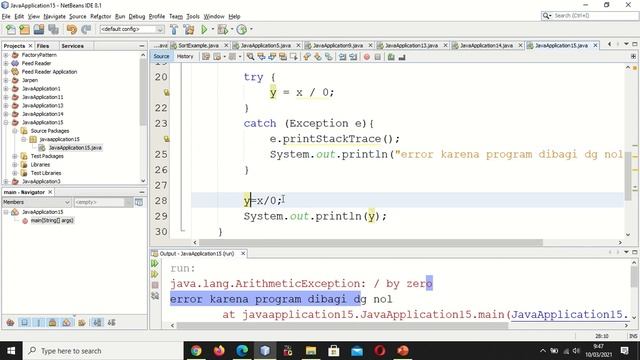Toggle Show Static Members filter in Navigator
This screenshot has width=640, height=360.
point(39,323)
